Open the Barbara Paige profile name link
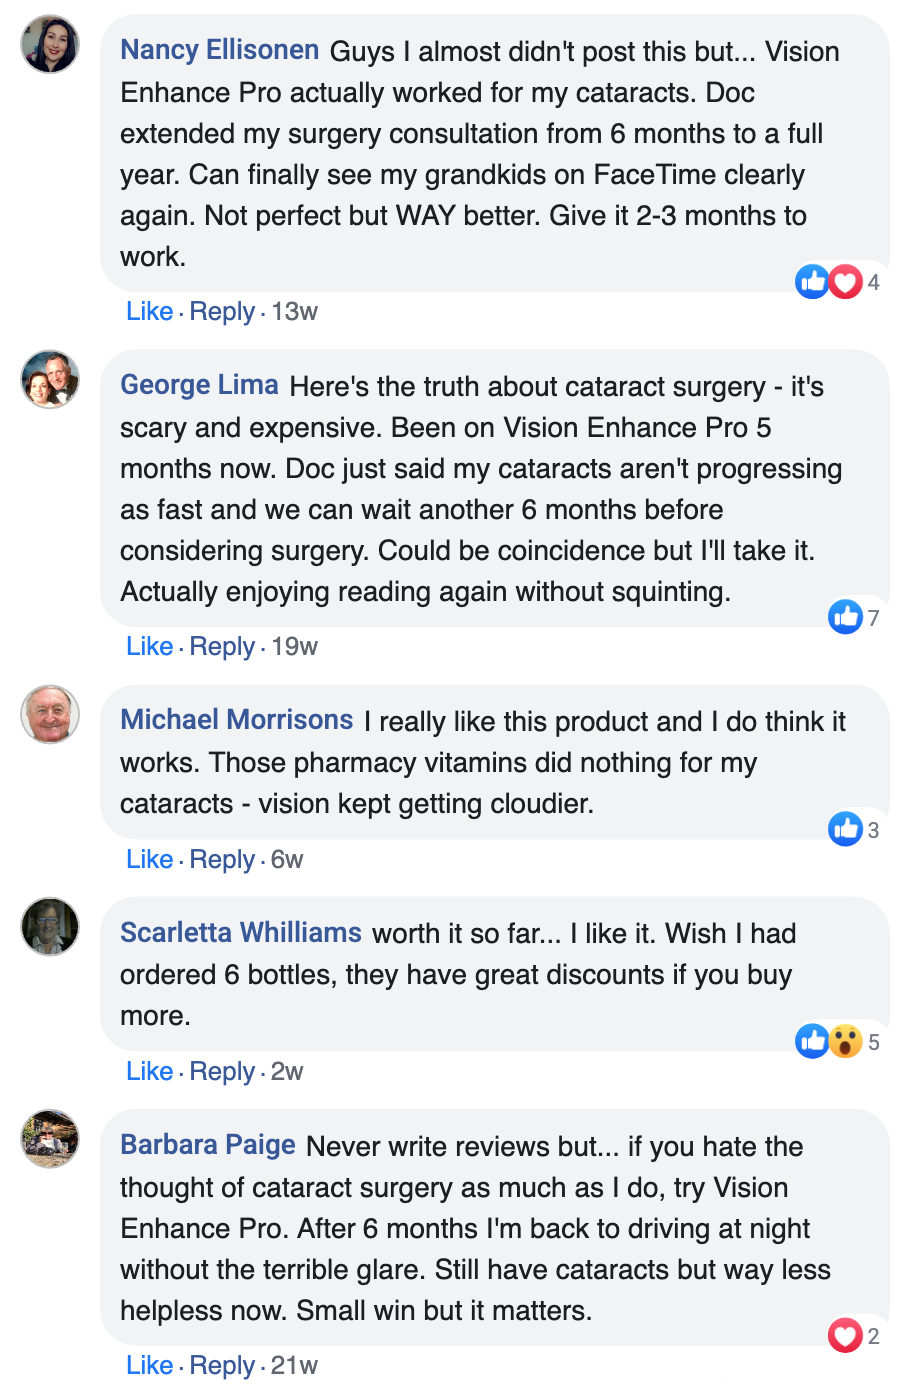901x1387 pixels. tap(208, 1145)
